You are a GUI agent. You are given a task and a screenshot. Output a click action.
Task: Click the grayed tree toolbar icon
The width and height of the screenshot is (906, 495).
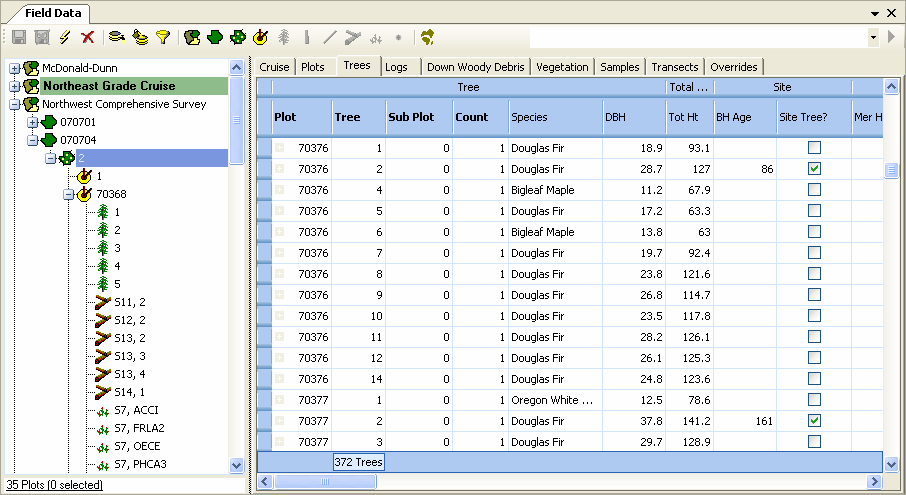(x=284, y=38)
